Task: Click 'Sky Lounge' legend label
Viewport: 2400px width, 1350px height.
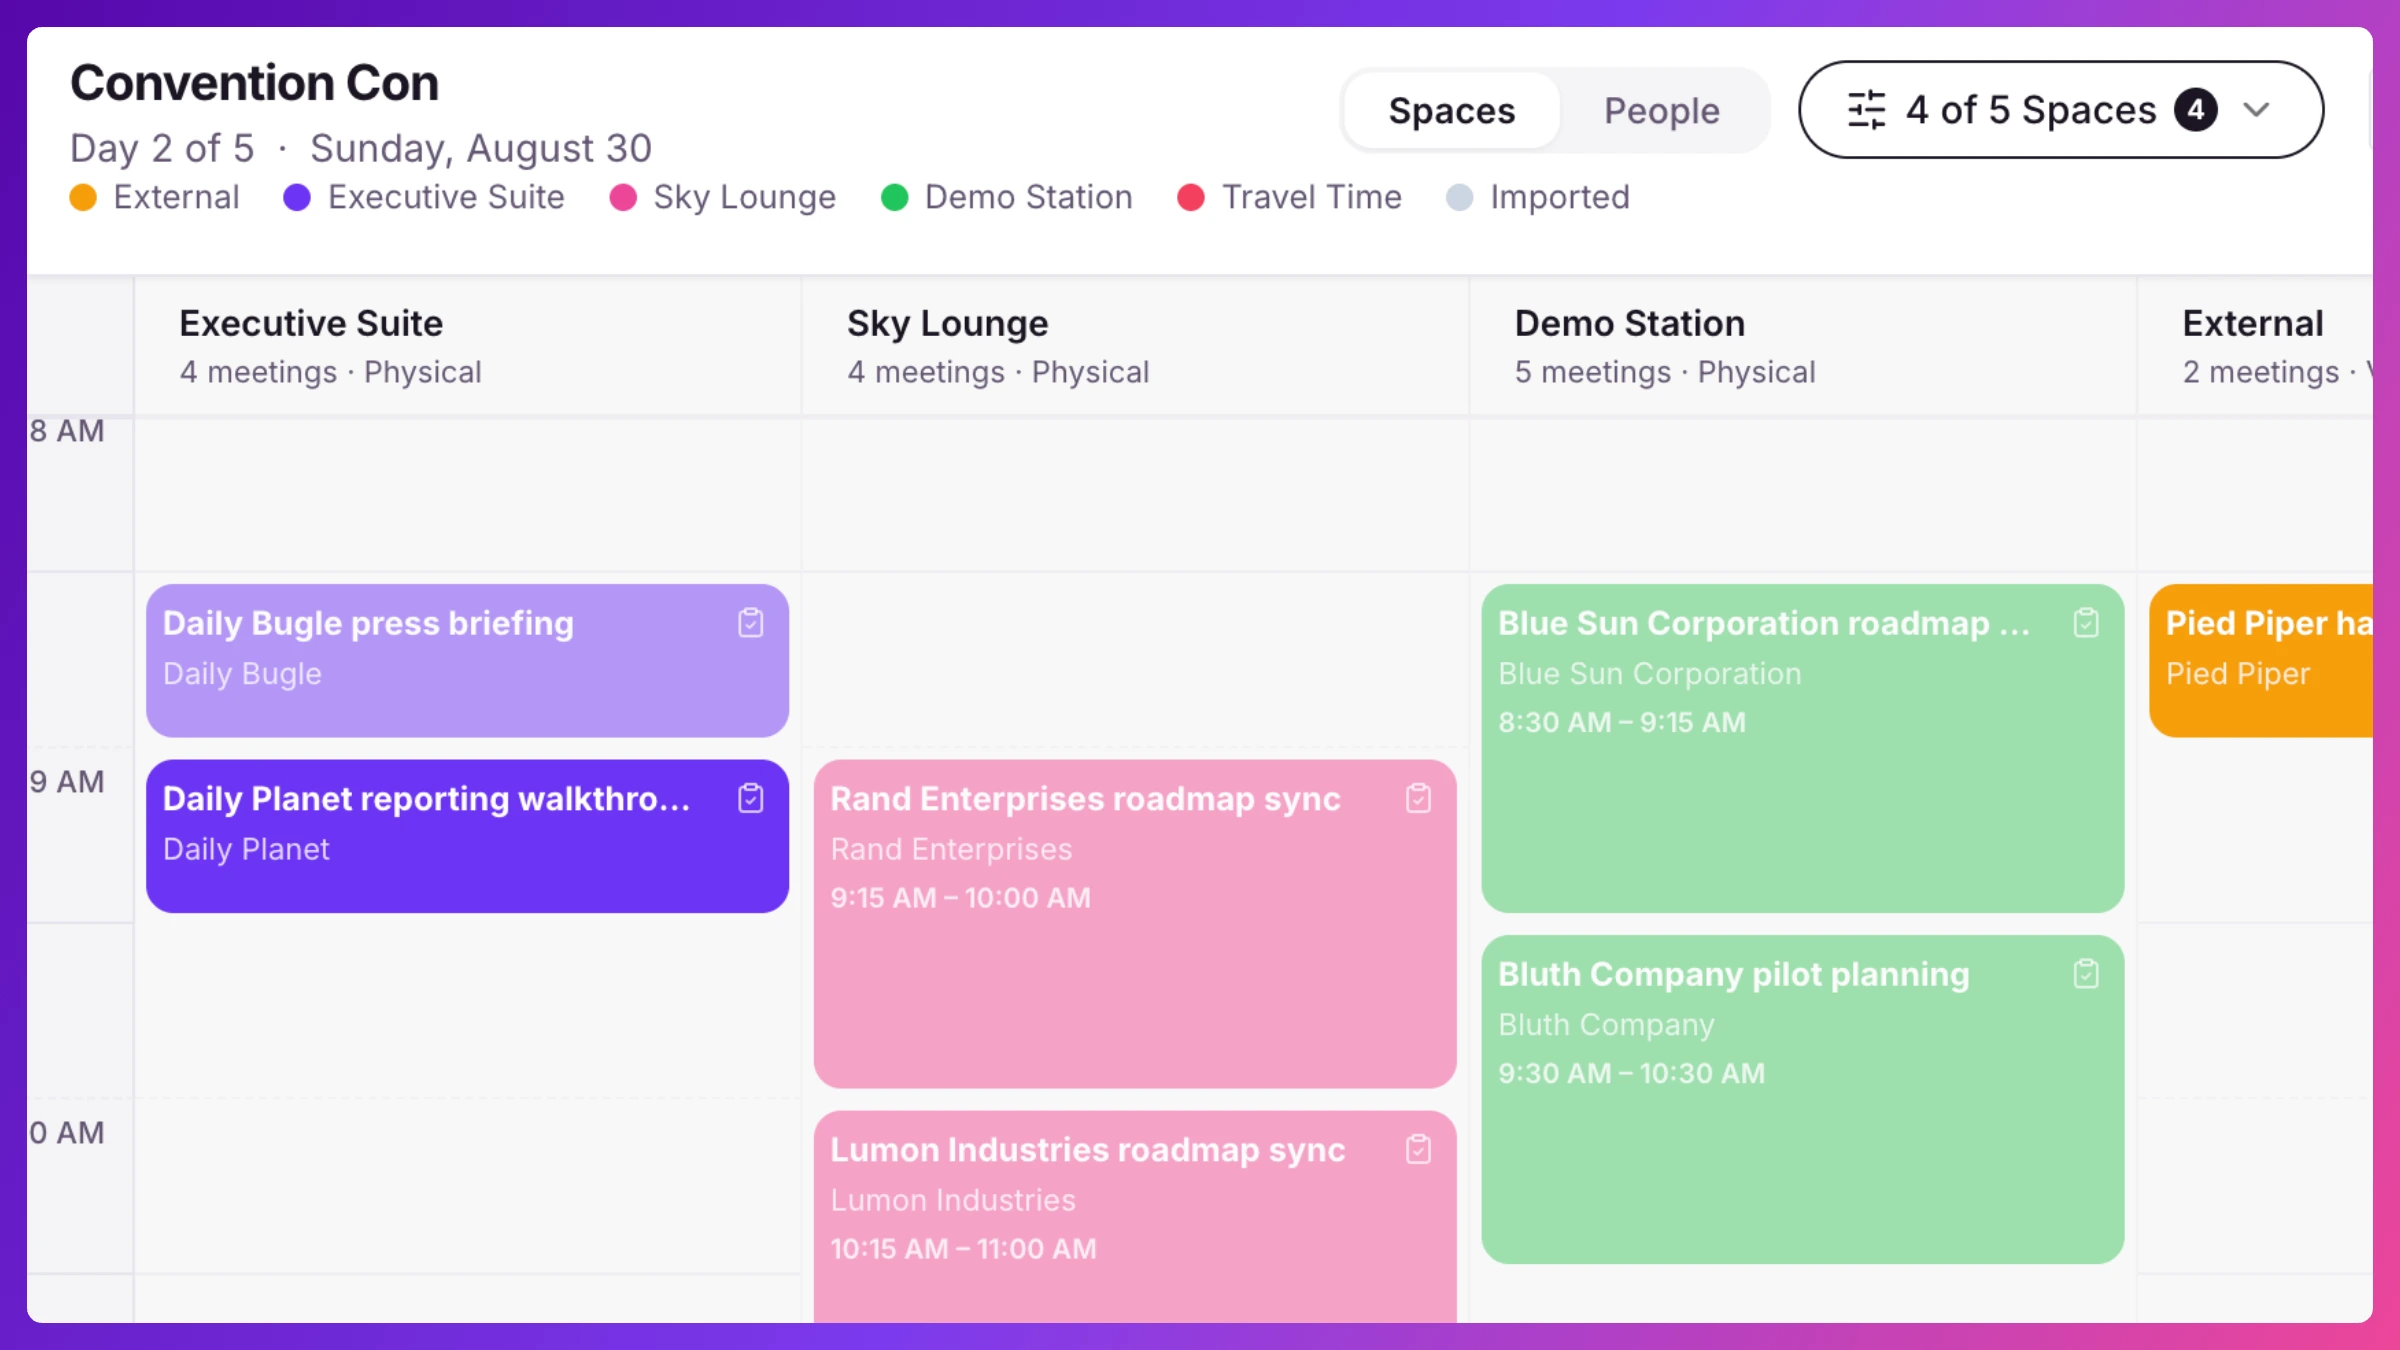Action: [x=745, y=197]
